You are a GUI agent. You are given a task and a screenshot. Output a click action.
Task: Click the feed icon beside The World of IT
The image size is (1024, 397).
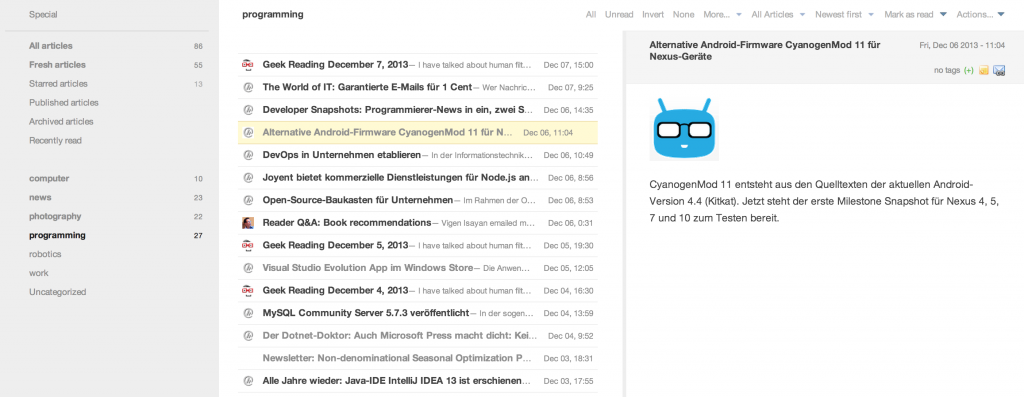point(248,87)
